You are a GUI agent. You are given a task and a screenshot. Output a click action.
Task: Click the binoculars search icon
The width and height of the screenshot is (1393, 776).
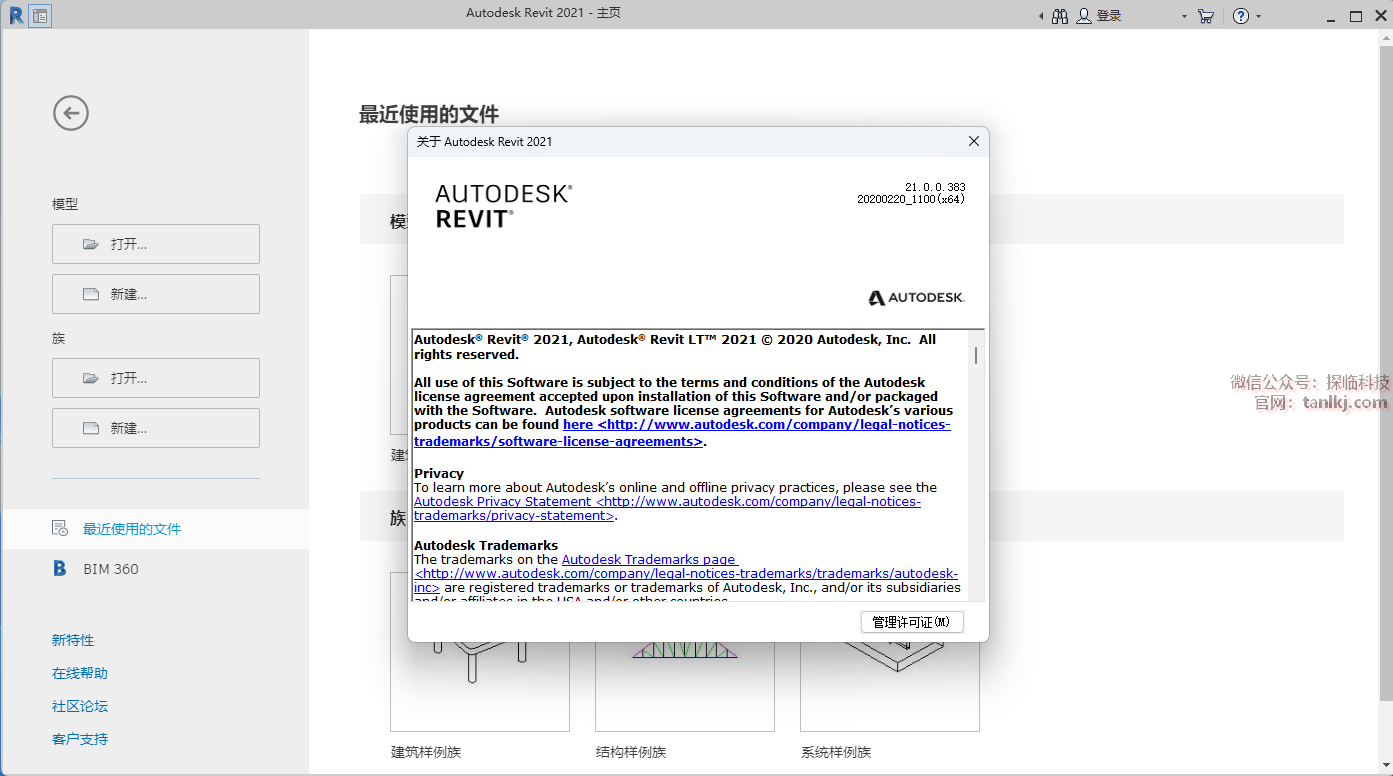pyautogui.click(x=1060, y=16)
